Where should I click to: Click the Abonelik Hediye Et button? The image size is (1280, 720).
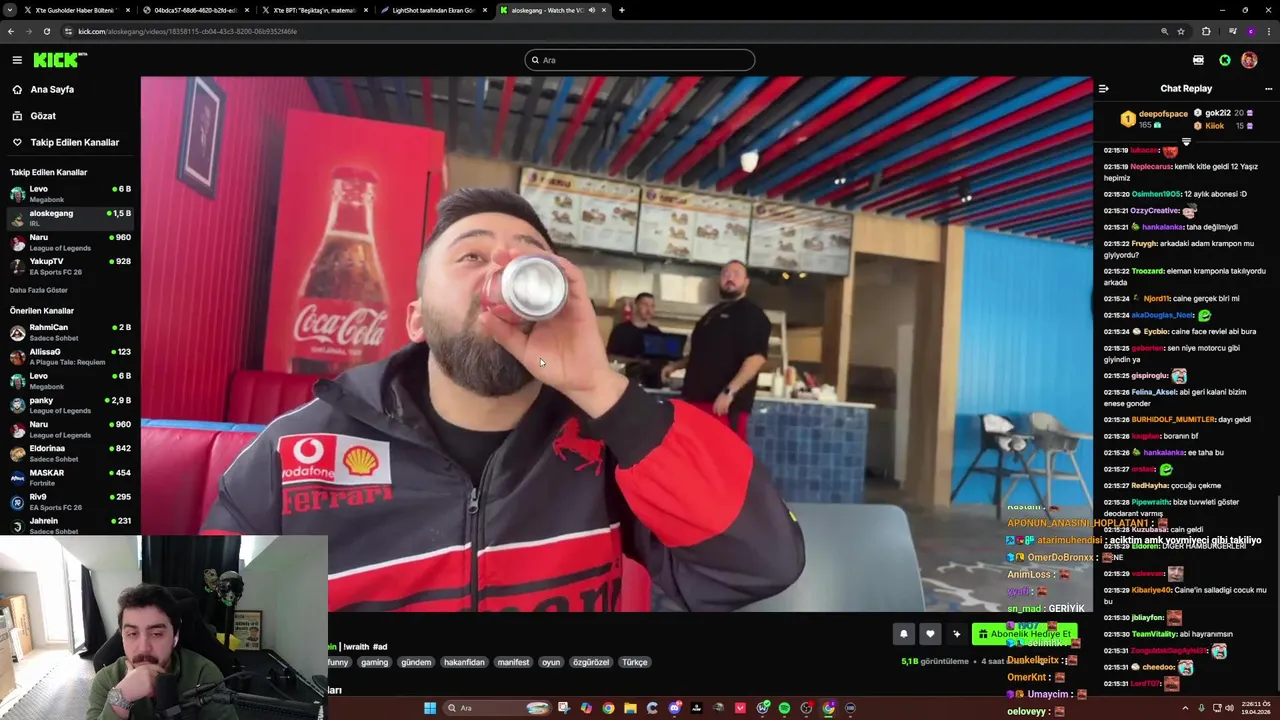coord(1024,633)
